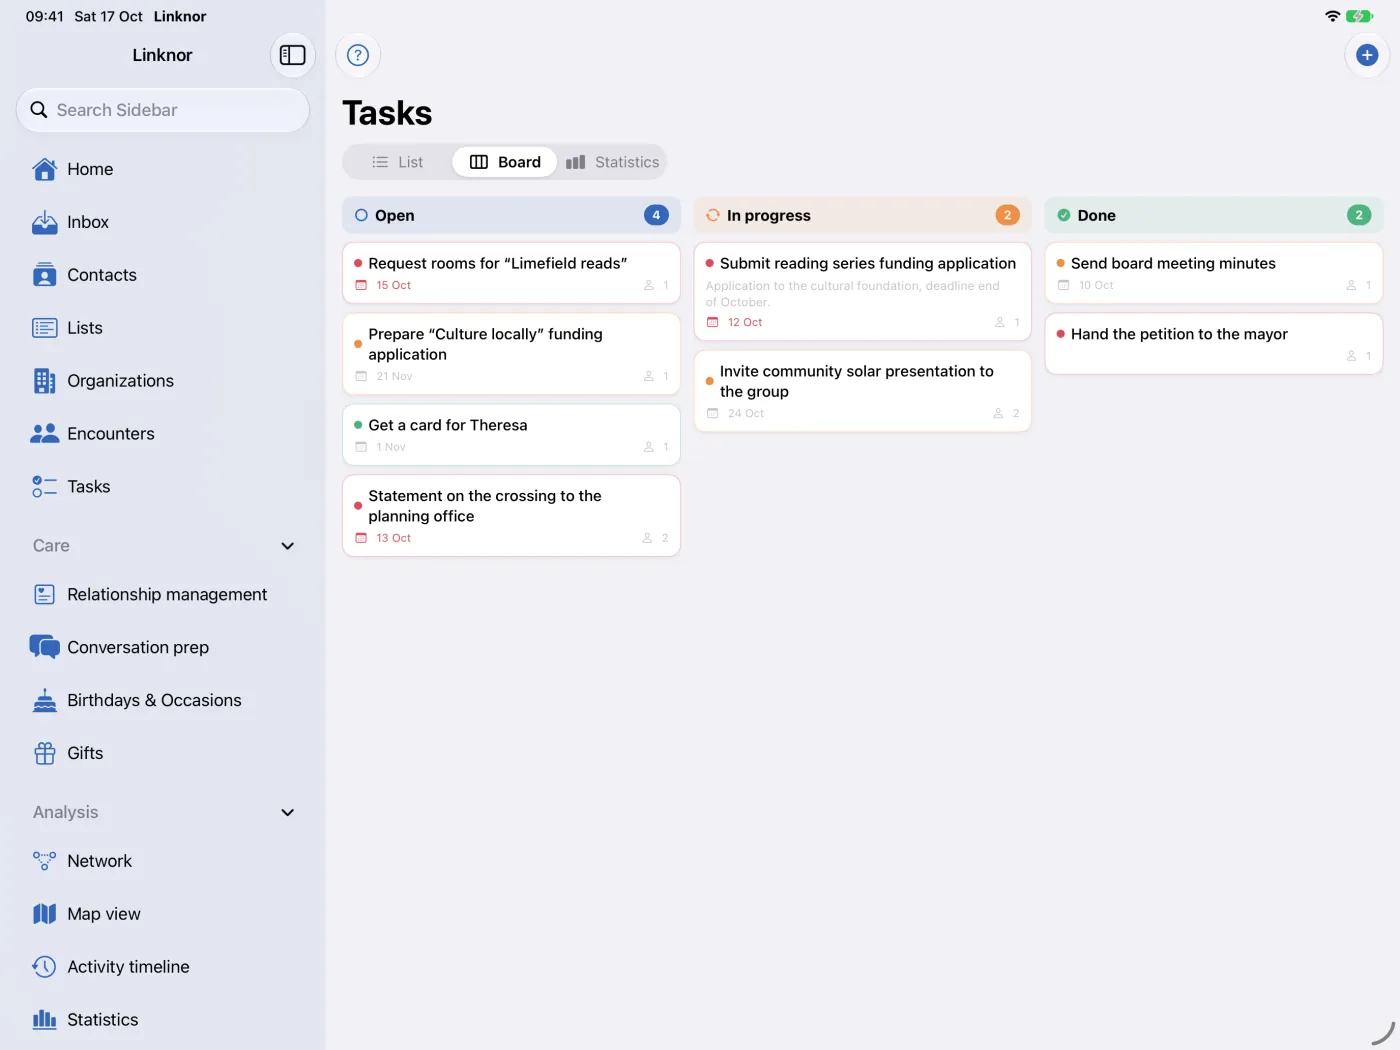Click the Open column count badge
1400x1050 pixels.
(656, 215)
